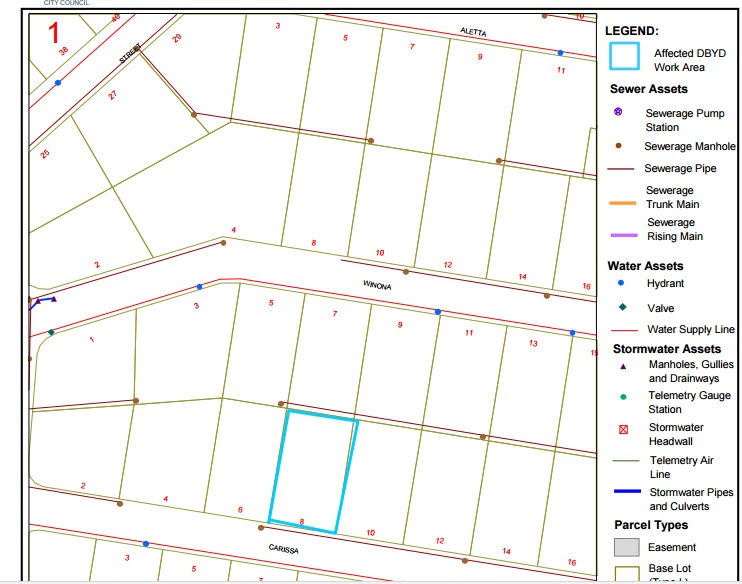This screenshot has height=584, width=742.
Task: Click the green Telemetry Gauge Station legend dot
Action: click(x=623, y=397)
